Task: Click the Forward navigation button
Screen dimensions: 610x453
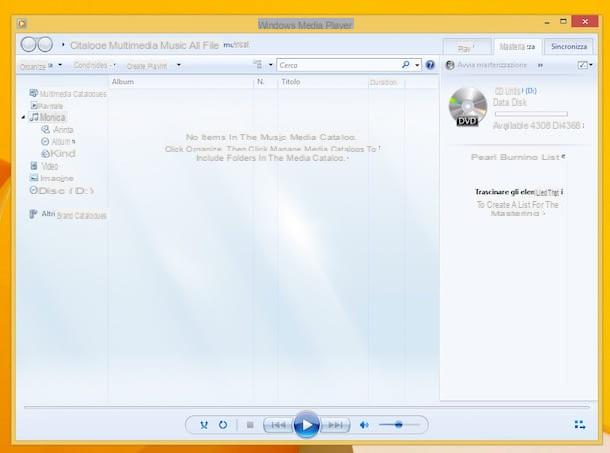Action: 46,44
